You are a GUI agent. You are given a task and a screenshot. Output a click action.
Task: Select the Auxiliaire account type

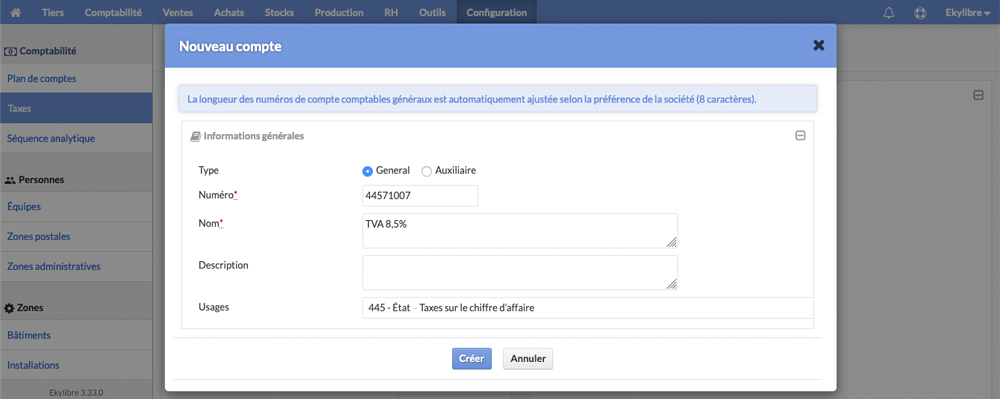point(427,171)
